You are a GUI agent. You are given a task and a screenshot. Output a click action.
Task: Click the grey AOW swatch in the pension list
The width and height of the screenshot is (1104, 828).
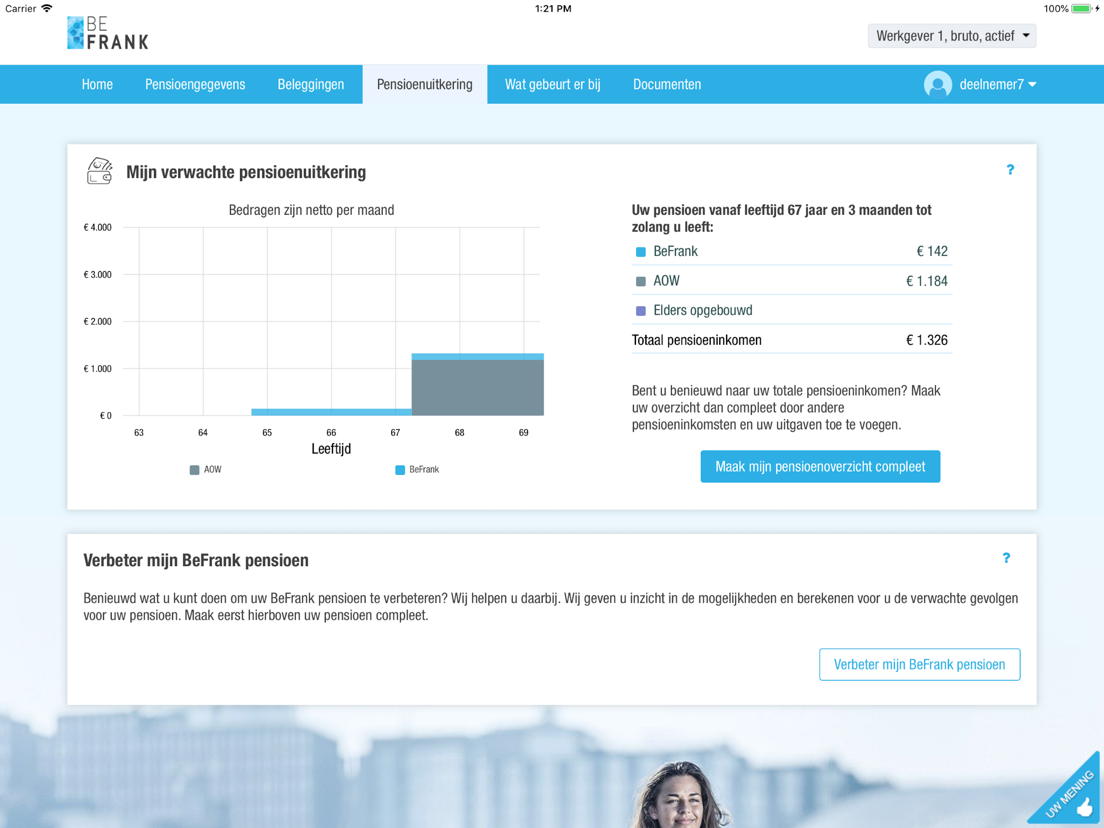[x=641, y=282]
